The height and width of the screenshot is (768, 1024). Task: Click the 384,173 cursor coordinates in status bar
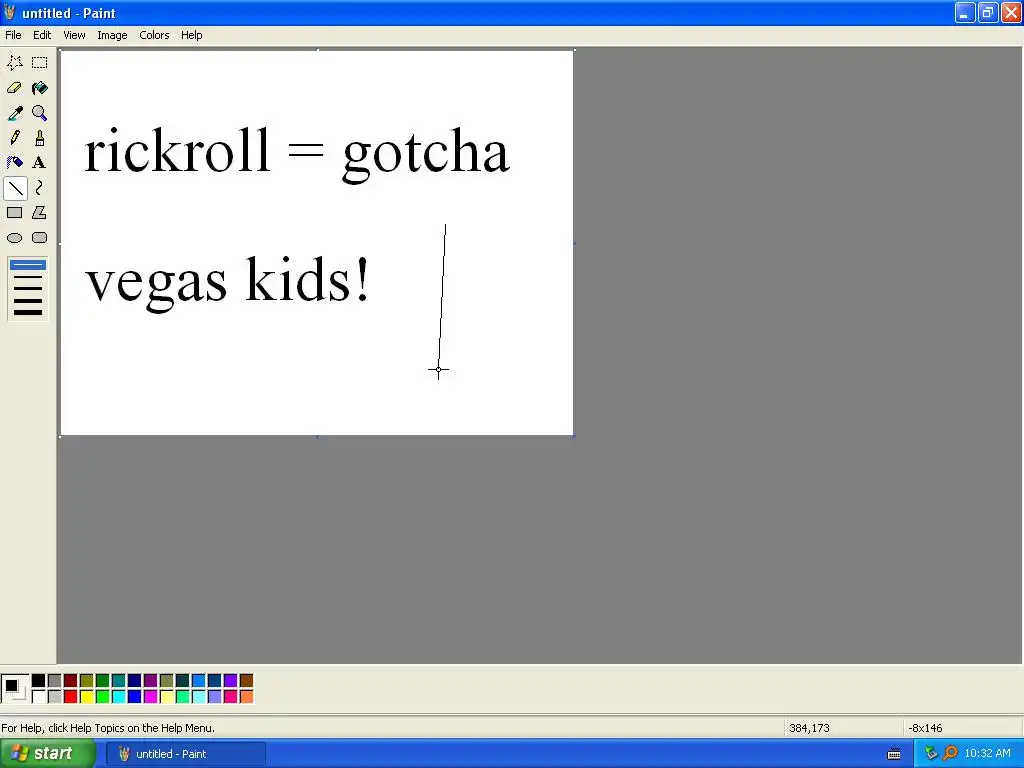[x=809, y=728]
